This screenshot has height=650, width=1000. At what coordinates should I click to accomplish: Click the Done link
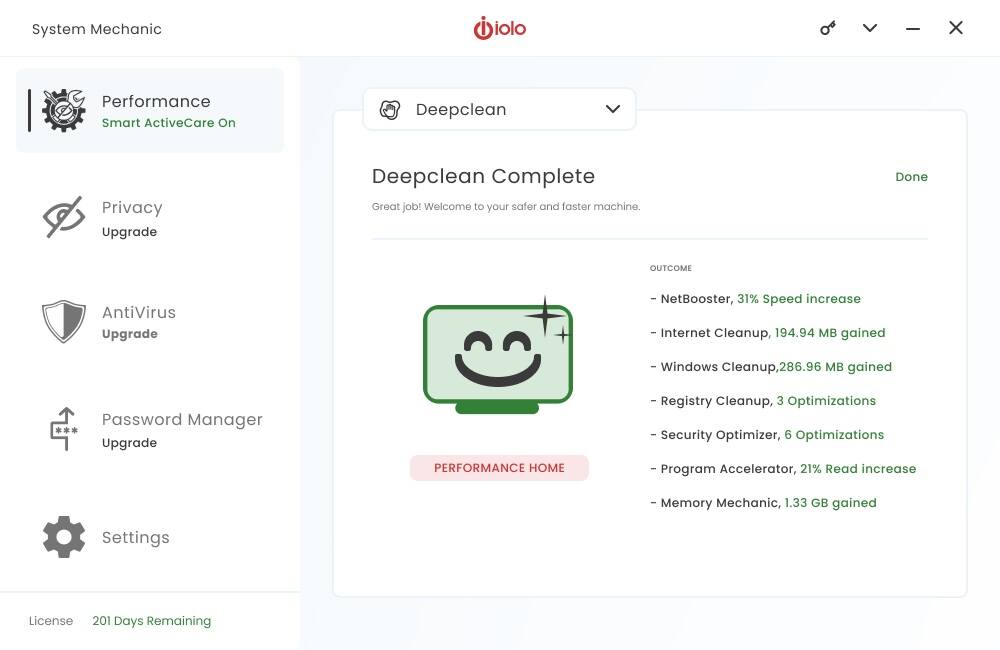point(911,177)
